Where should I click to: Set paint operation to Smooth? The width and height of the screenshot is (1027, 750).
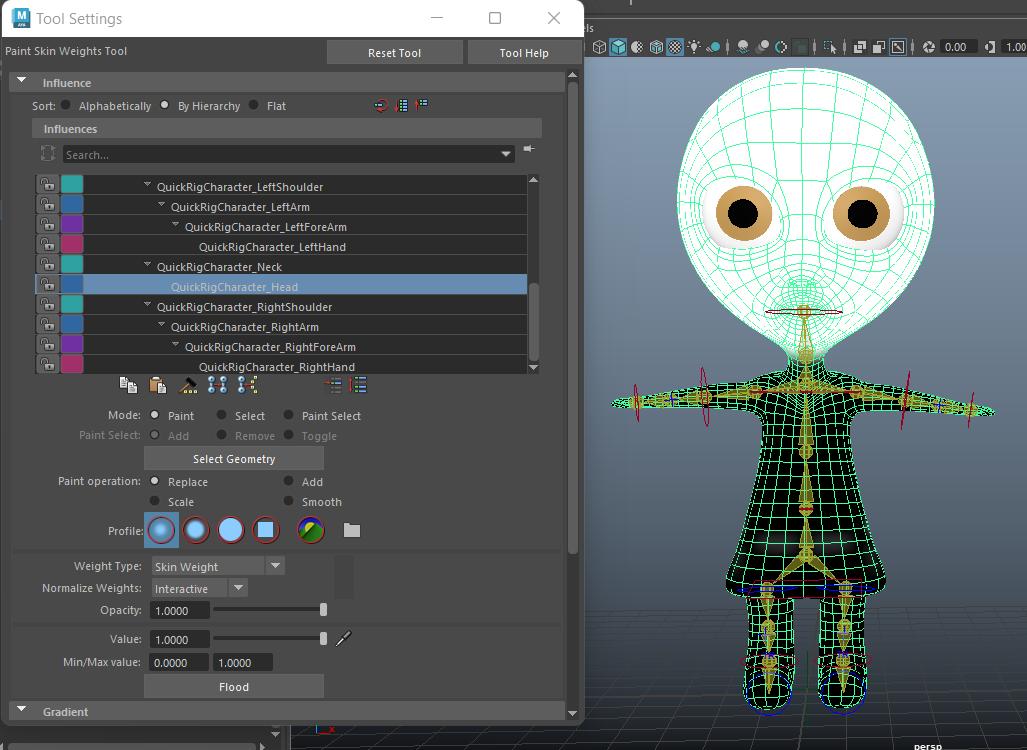(289, 501)
